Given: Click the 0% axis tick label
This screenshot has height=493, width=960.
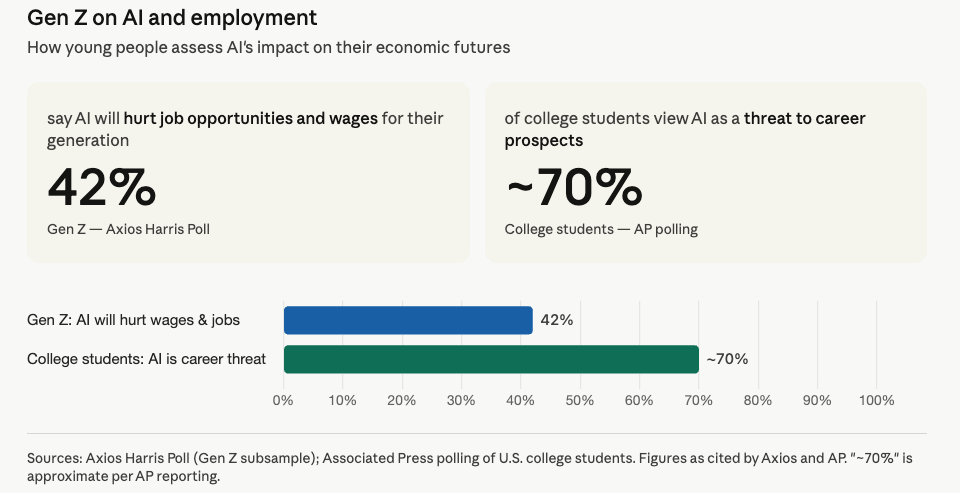Looking at the screenshot, I should click(283, 401).
